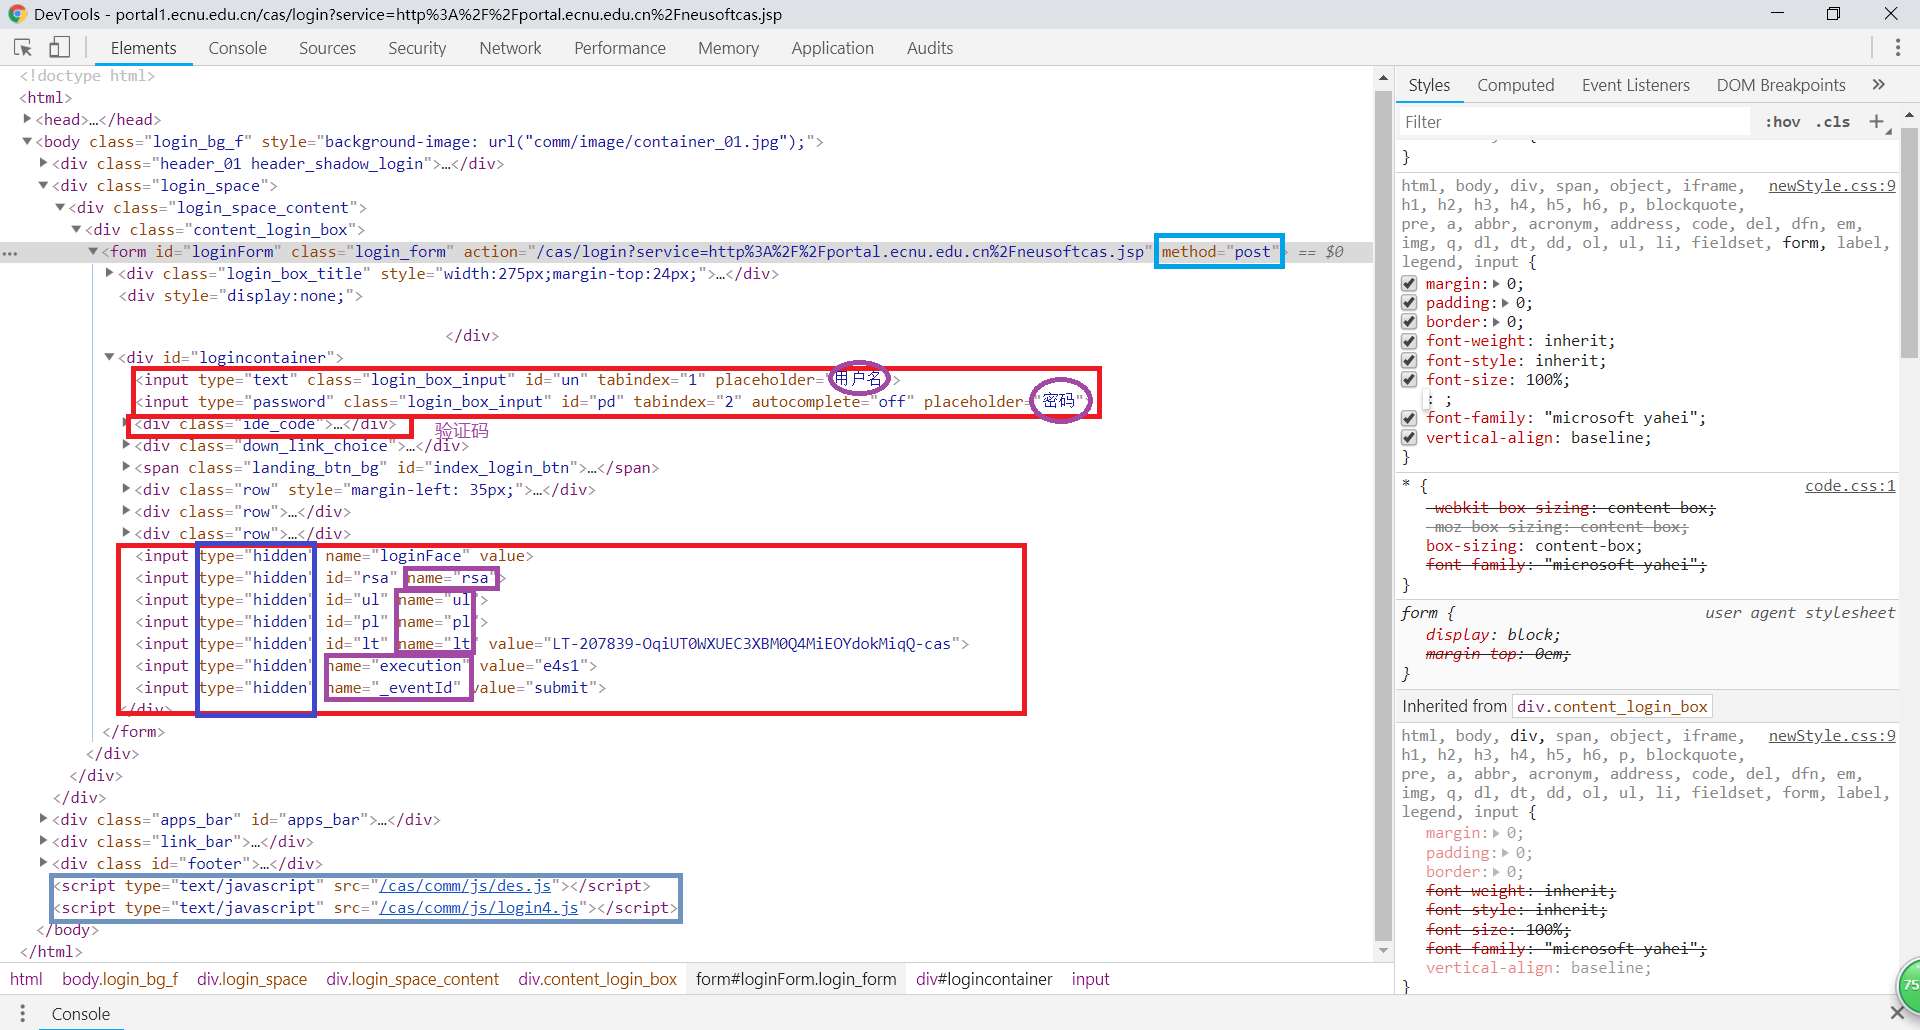
Task: Activate the inspect element picker icon
Action: click(x=23, y=47)
